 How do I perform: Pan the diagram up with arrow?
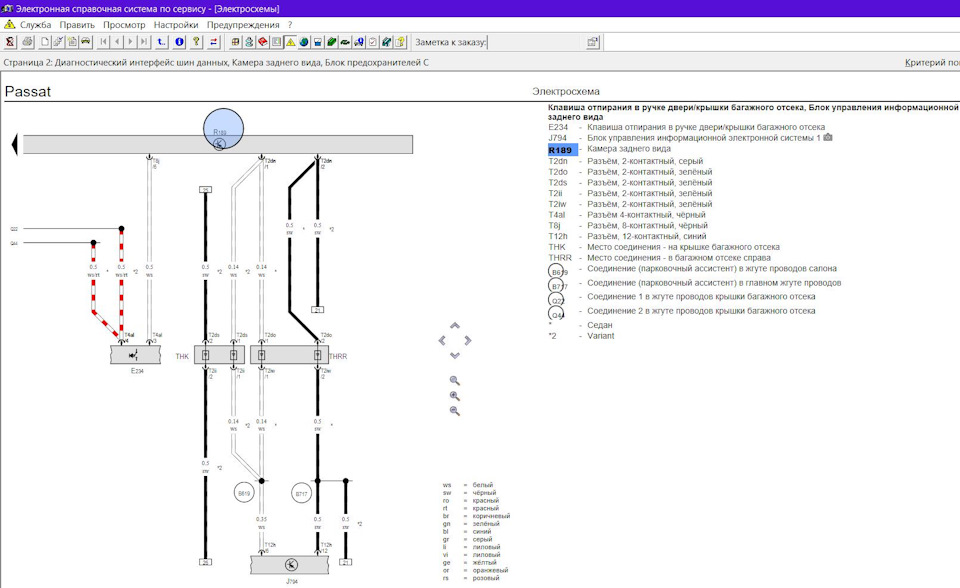(x=455, y=326)
